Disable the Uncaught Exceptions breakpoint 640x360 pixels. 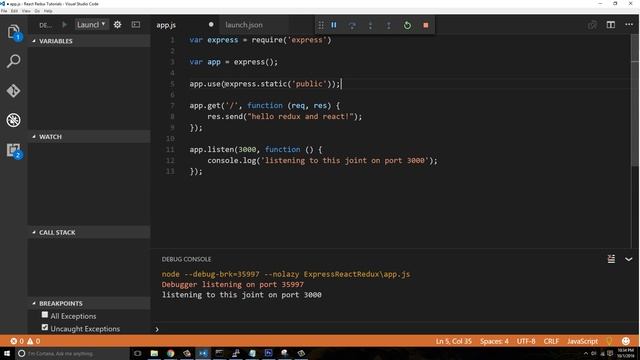click(45, 327)
